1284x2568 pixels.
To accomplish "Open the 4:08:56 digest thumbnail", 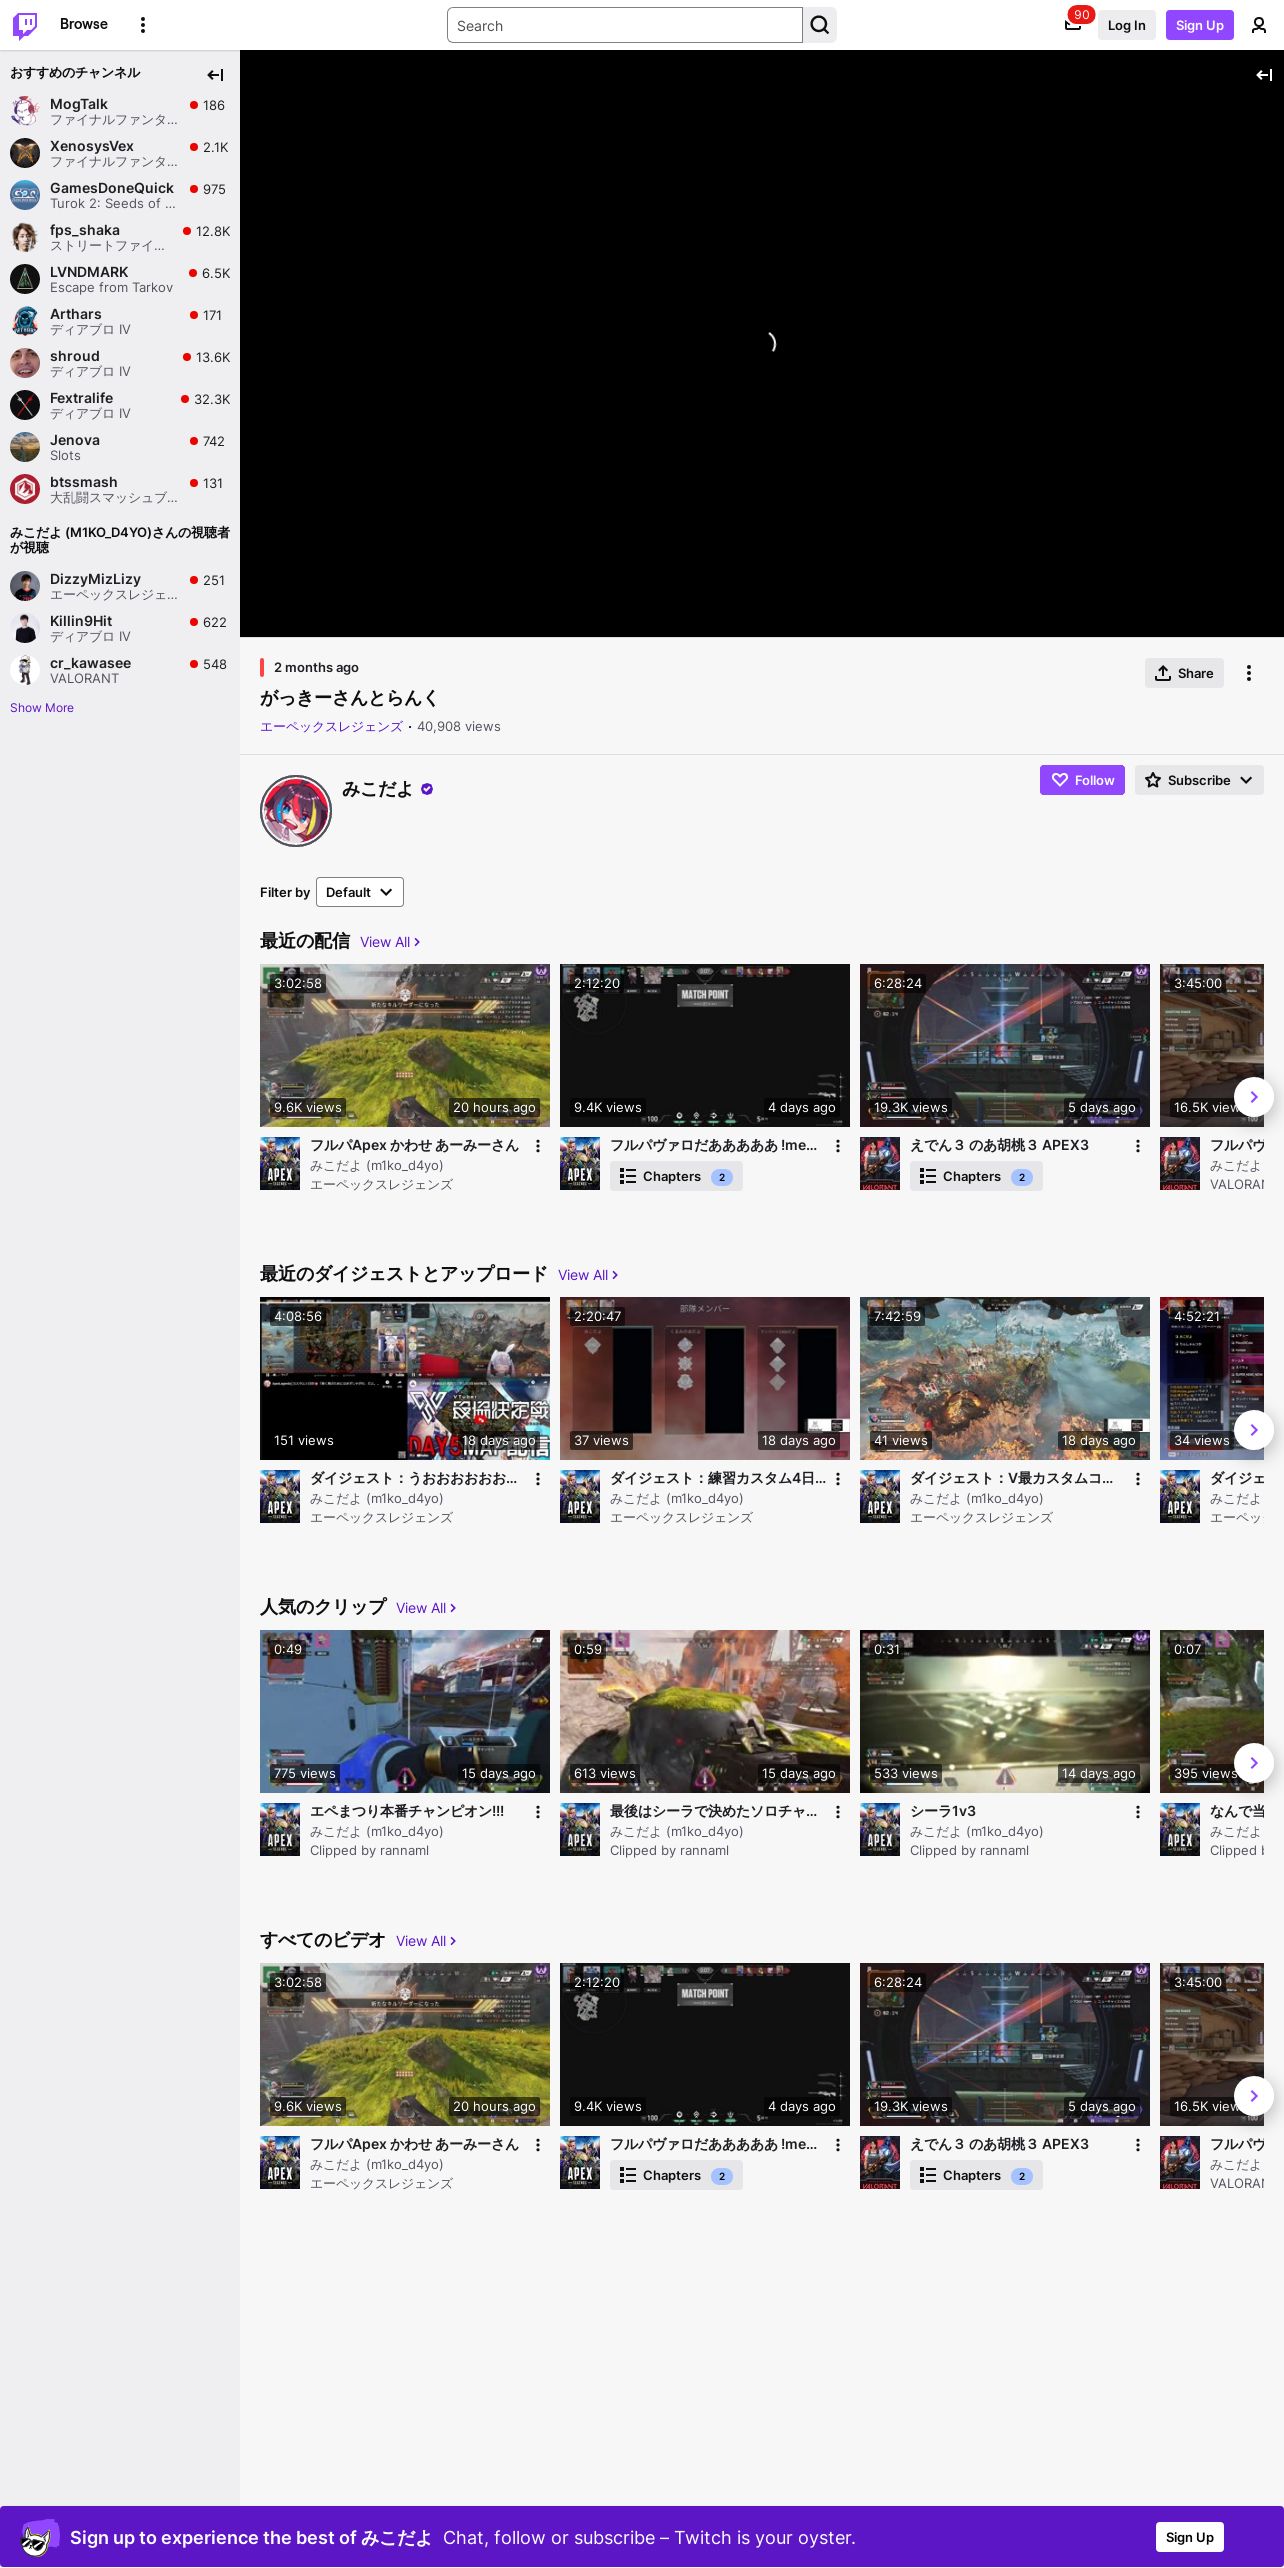I will click(x=405, y=1378).
